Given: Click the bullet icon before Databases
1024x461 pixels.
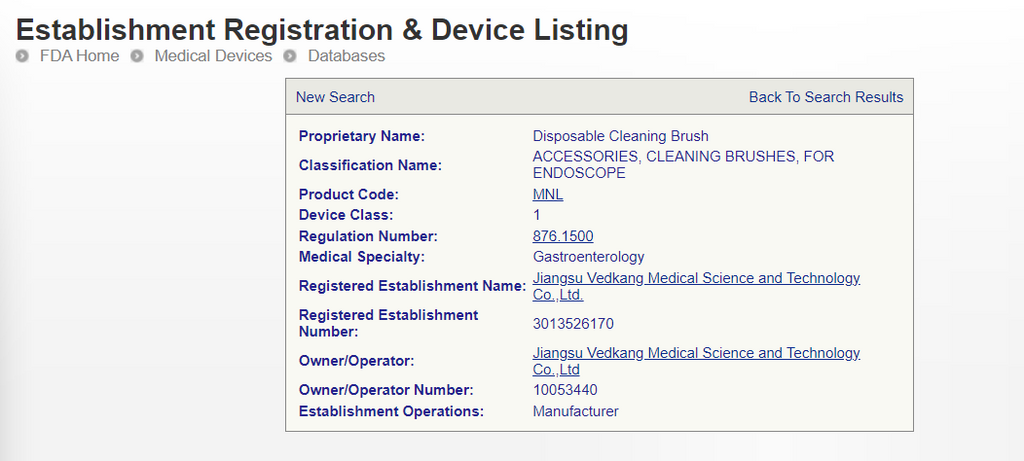Looking at the screenshot, I should pyautogui.click(x=290, y=56).
